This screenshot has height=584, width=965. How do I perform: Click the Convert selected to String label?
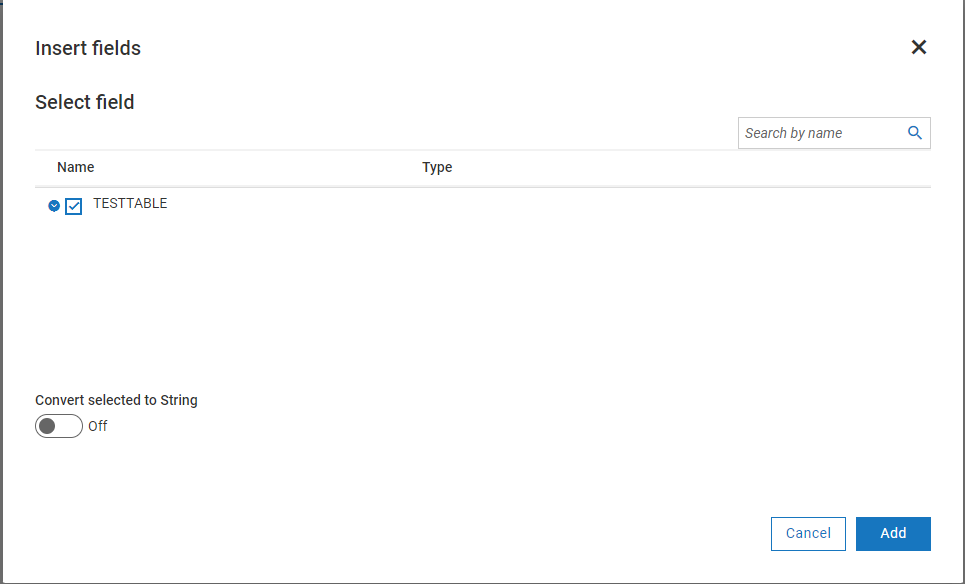click(116, 400)
